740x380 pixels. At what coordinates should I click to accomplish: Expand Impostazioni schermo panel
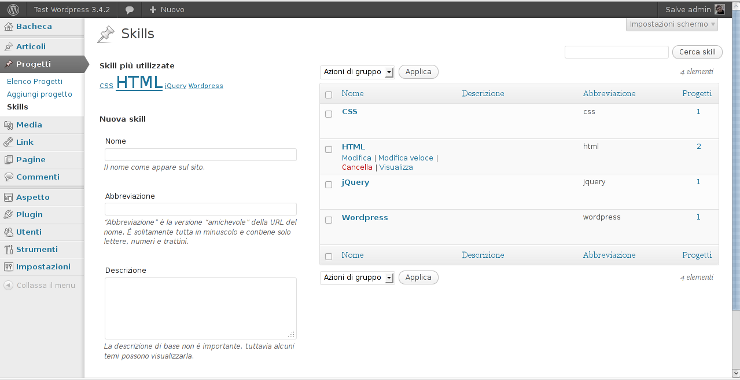click(672, 25)
